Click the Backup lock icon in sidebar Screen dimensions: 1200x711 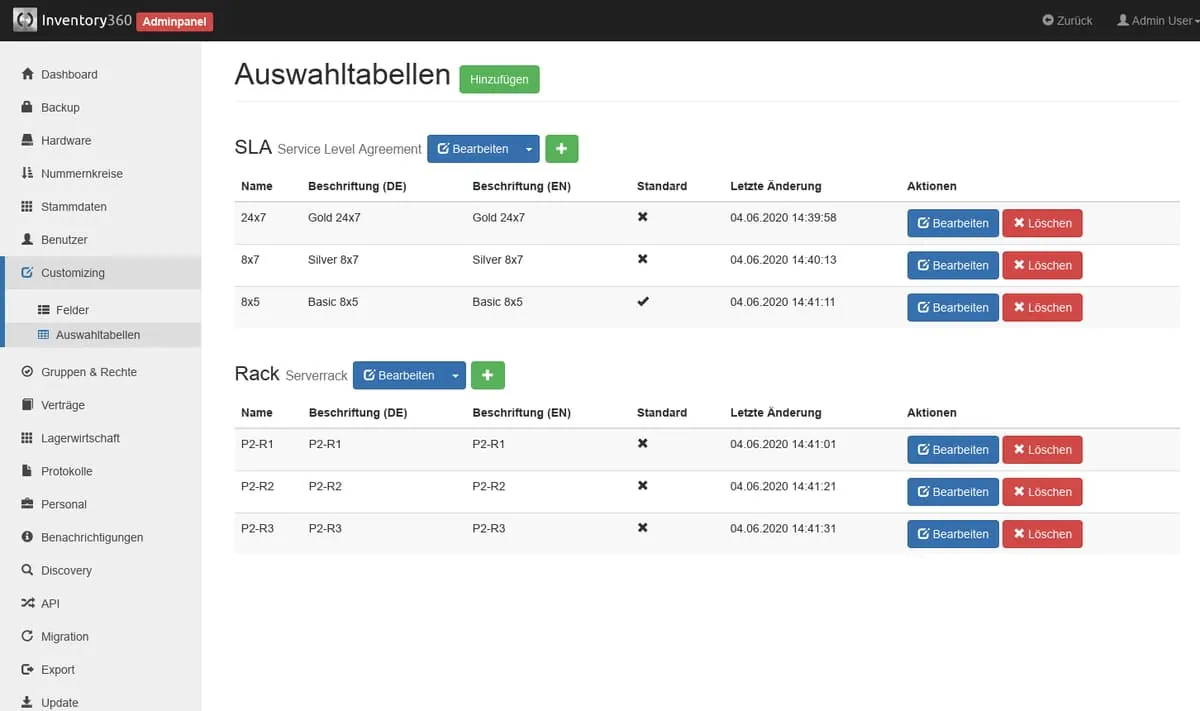(x=27, y=107)
